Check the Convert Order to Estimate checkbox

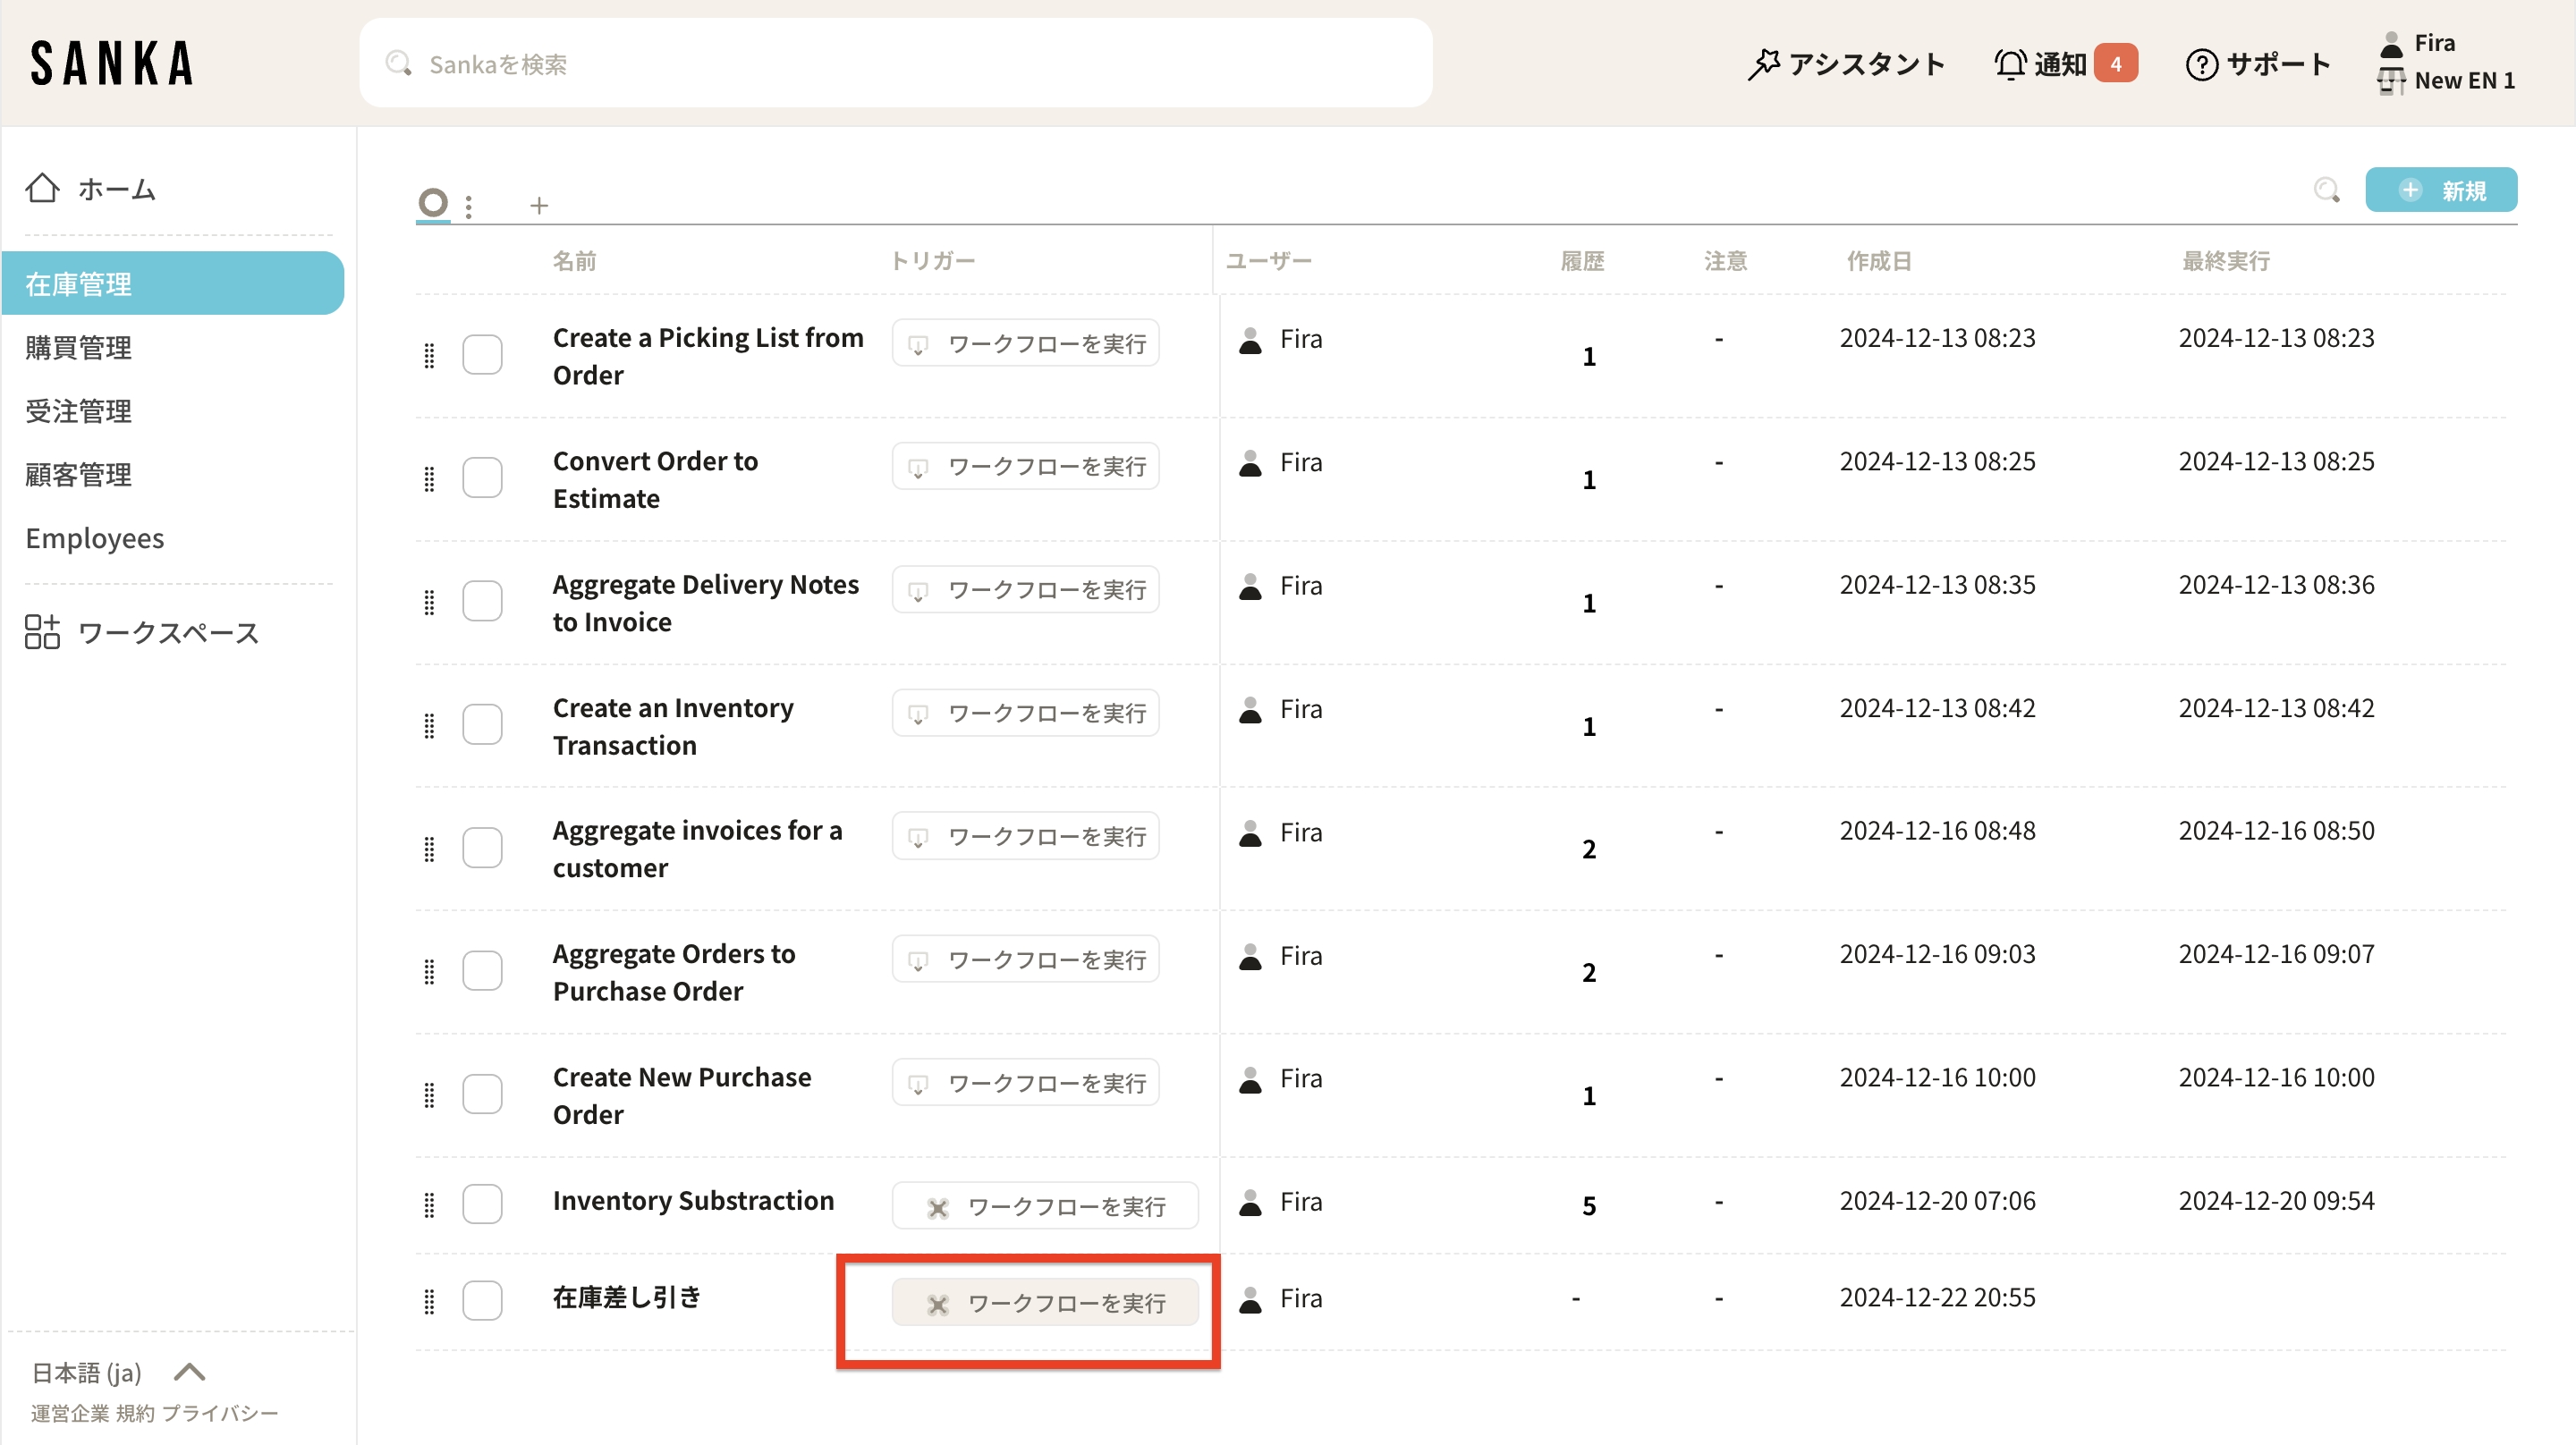(x=482, y=478)
